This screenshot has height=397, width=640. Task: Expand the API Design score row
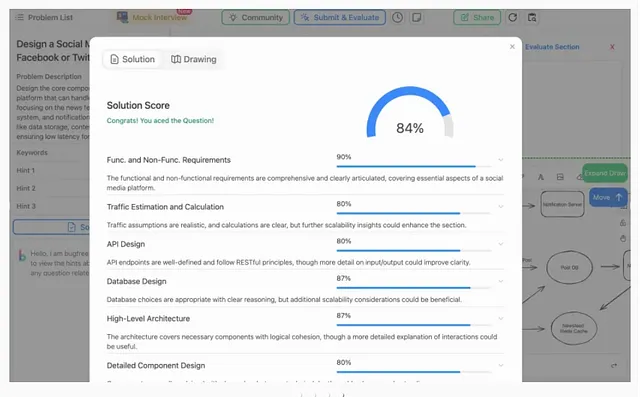[500, 244]
